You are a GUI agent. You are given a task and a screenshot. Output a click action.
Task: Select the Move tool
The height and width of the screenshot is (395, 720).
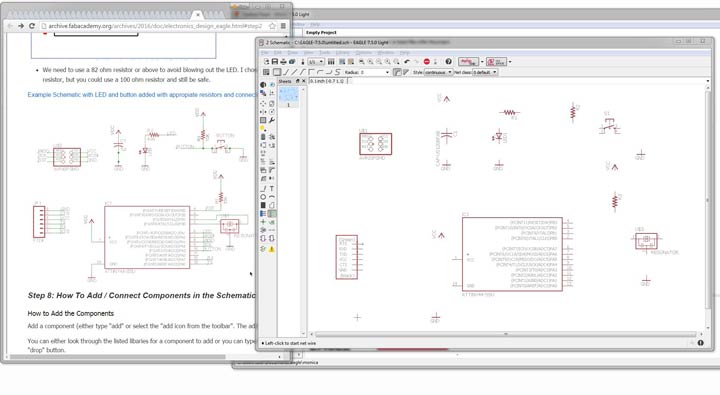263,103
